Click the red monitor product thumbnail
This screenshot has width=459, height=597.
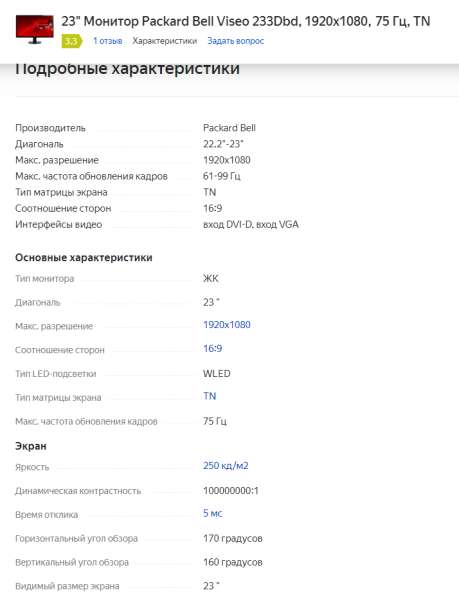tap(34, 29)
